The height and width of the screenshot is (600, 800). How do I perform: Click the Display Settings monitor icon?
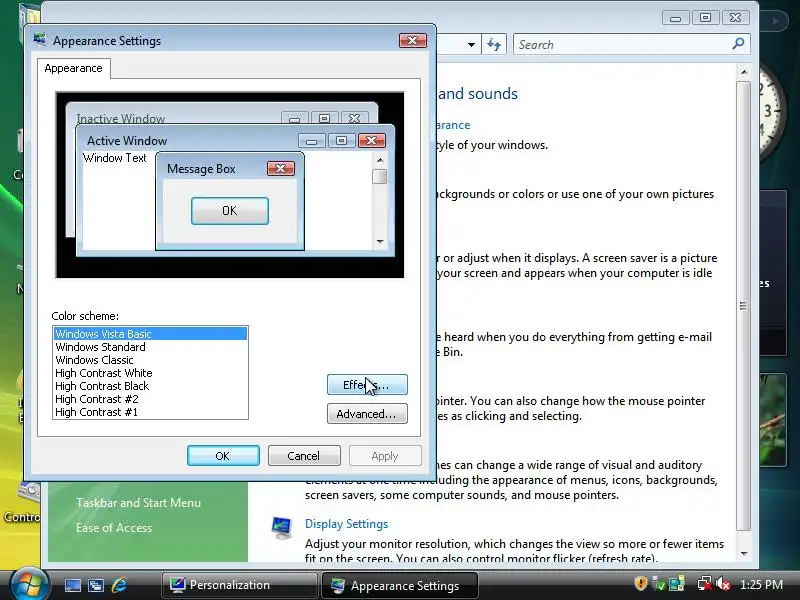click(x=282, y=528)
